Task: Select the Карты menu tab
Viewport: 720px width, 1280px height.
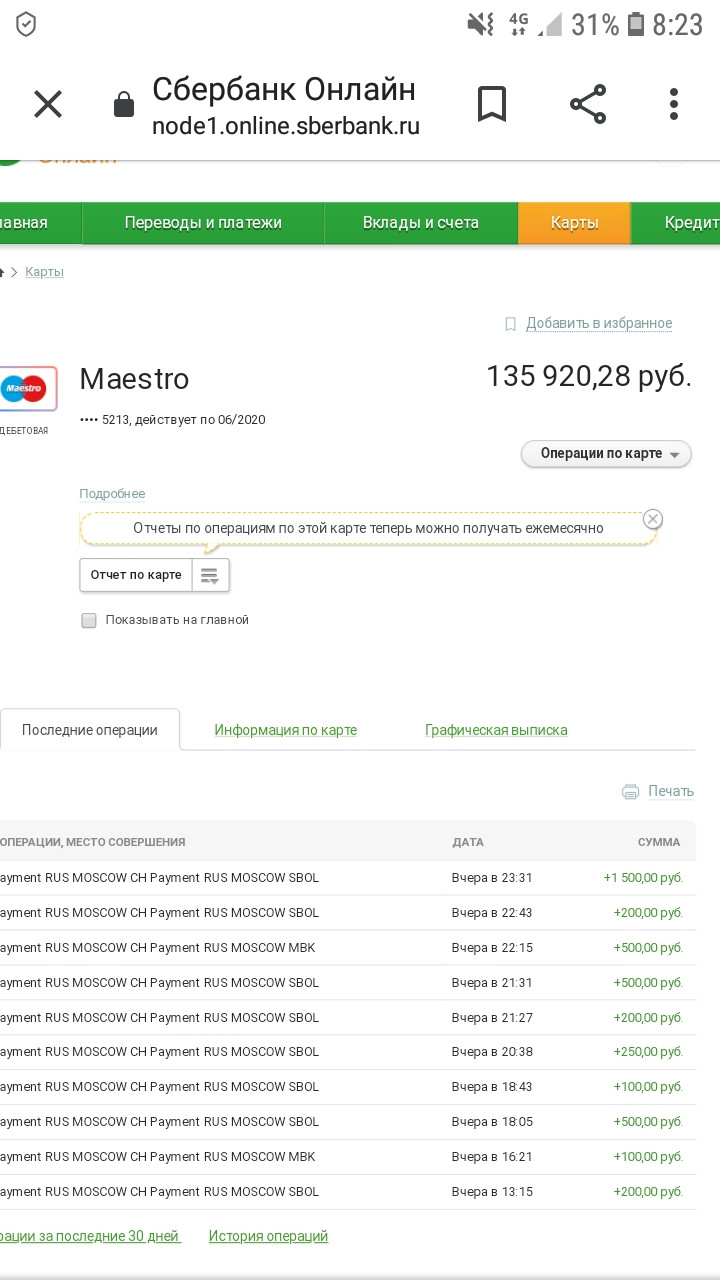Action: click(574, 223)
